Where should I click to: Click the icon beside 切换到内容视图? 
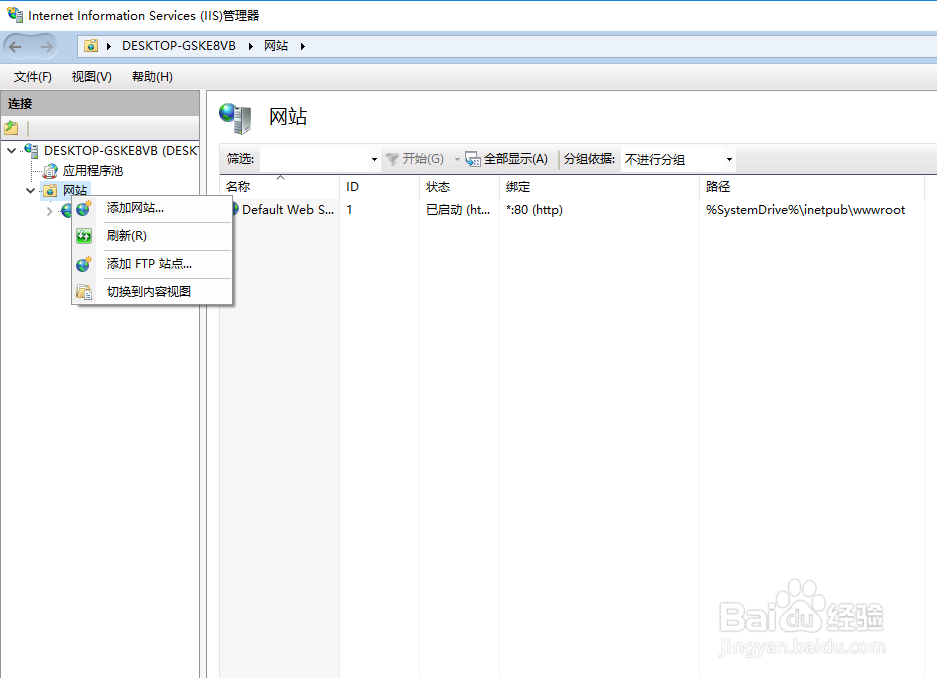coord(84,292)
